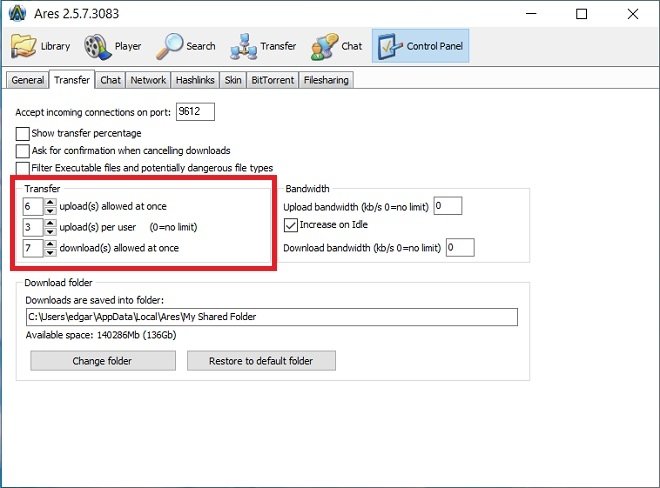Open the Search section
Screen dimensions: 660x488
point(185,46)
